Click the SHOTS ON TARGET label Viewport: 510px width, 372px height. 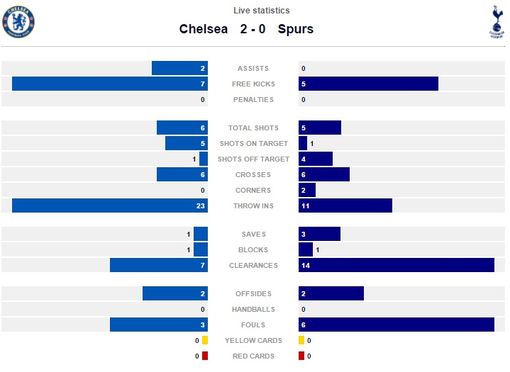tap(254, 143)
